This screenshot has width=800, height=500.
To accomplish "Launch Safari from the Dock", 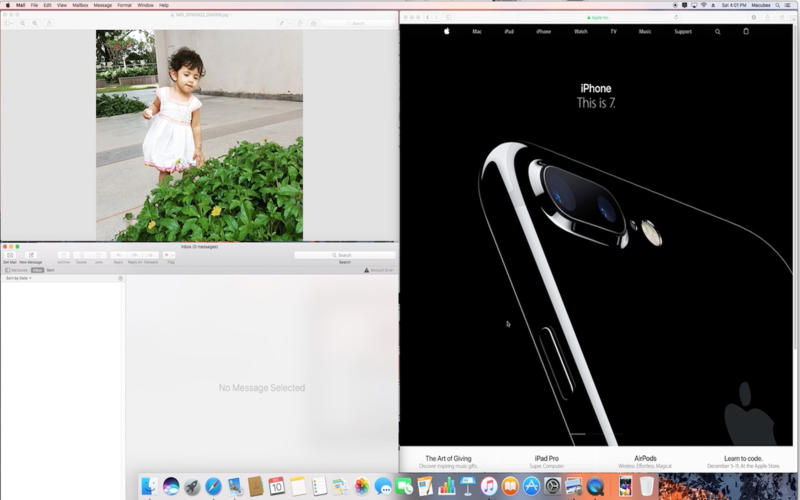I will tap(213, 486).
